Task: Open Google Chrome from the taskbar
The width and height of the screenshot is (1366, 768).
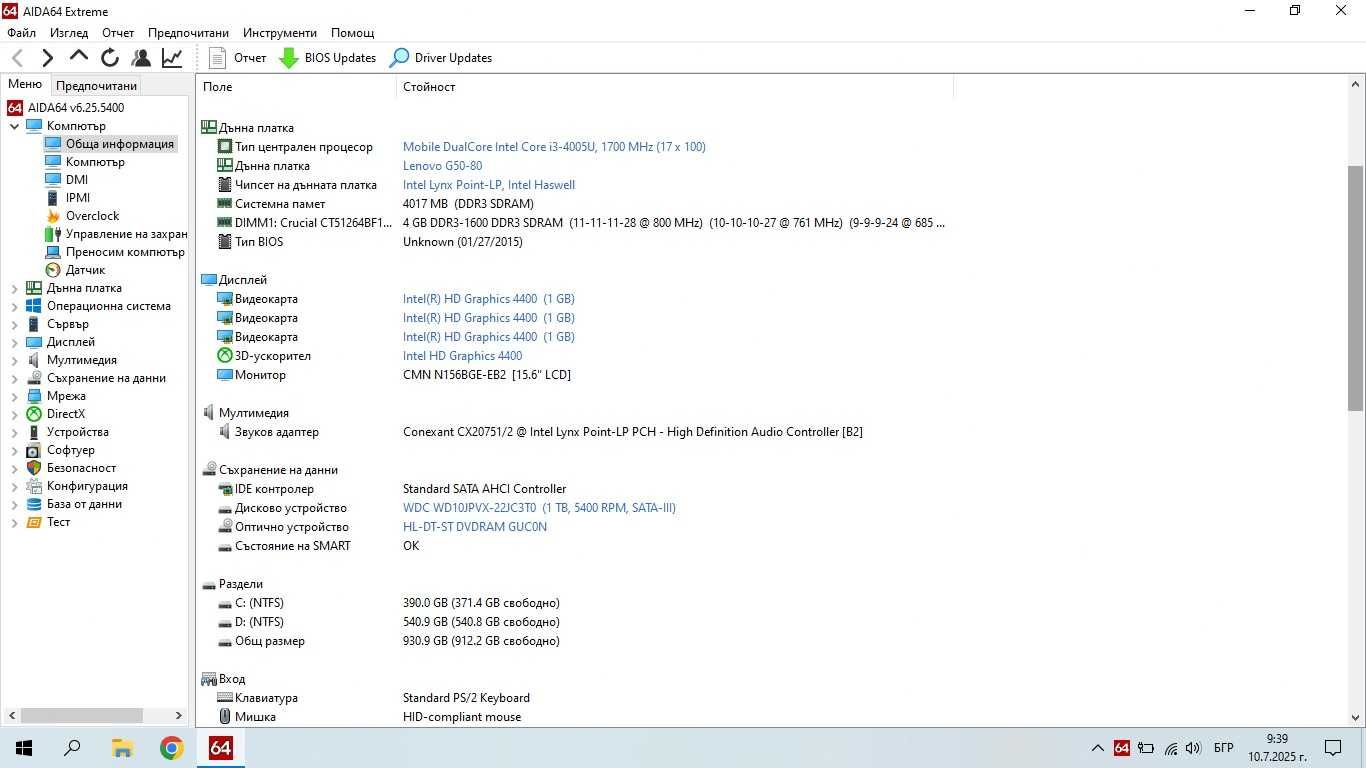Action: (171, 748)
